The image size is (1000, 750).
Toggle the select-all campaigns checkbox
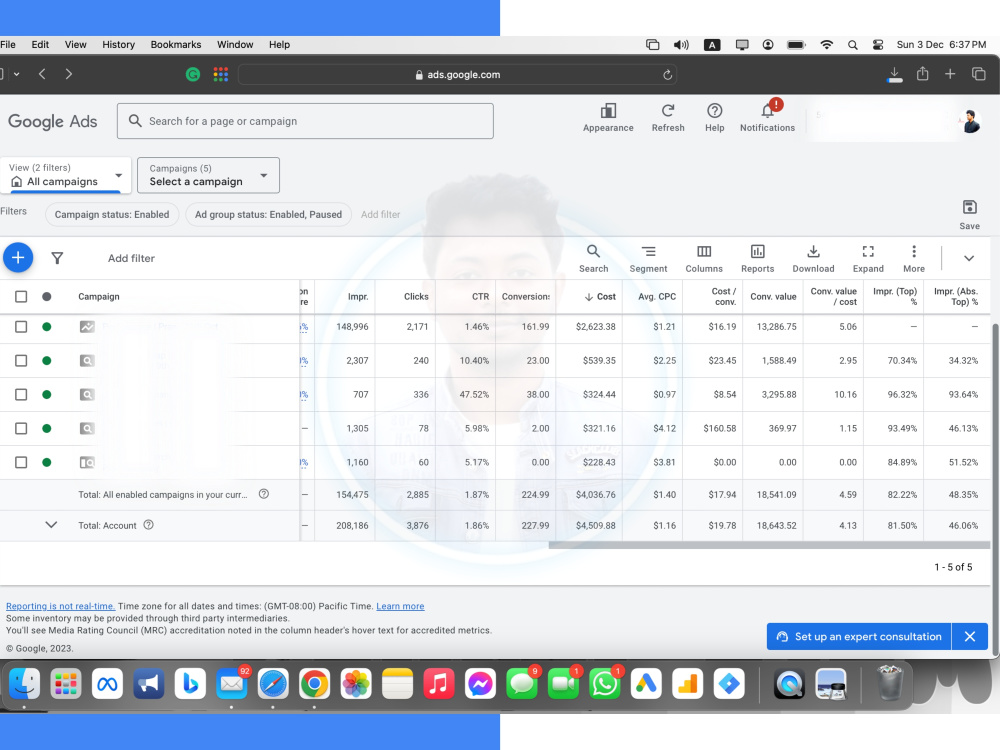(x=21, y=297)
